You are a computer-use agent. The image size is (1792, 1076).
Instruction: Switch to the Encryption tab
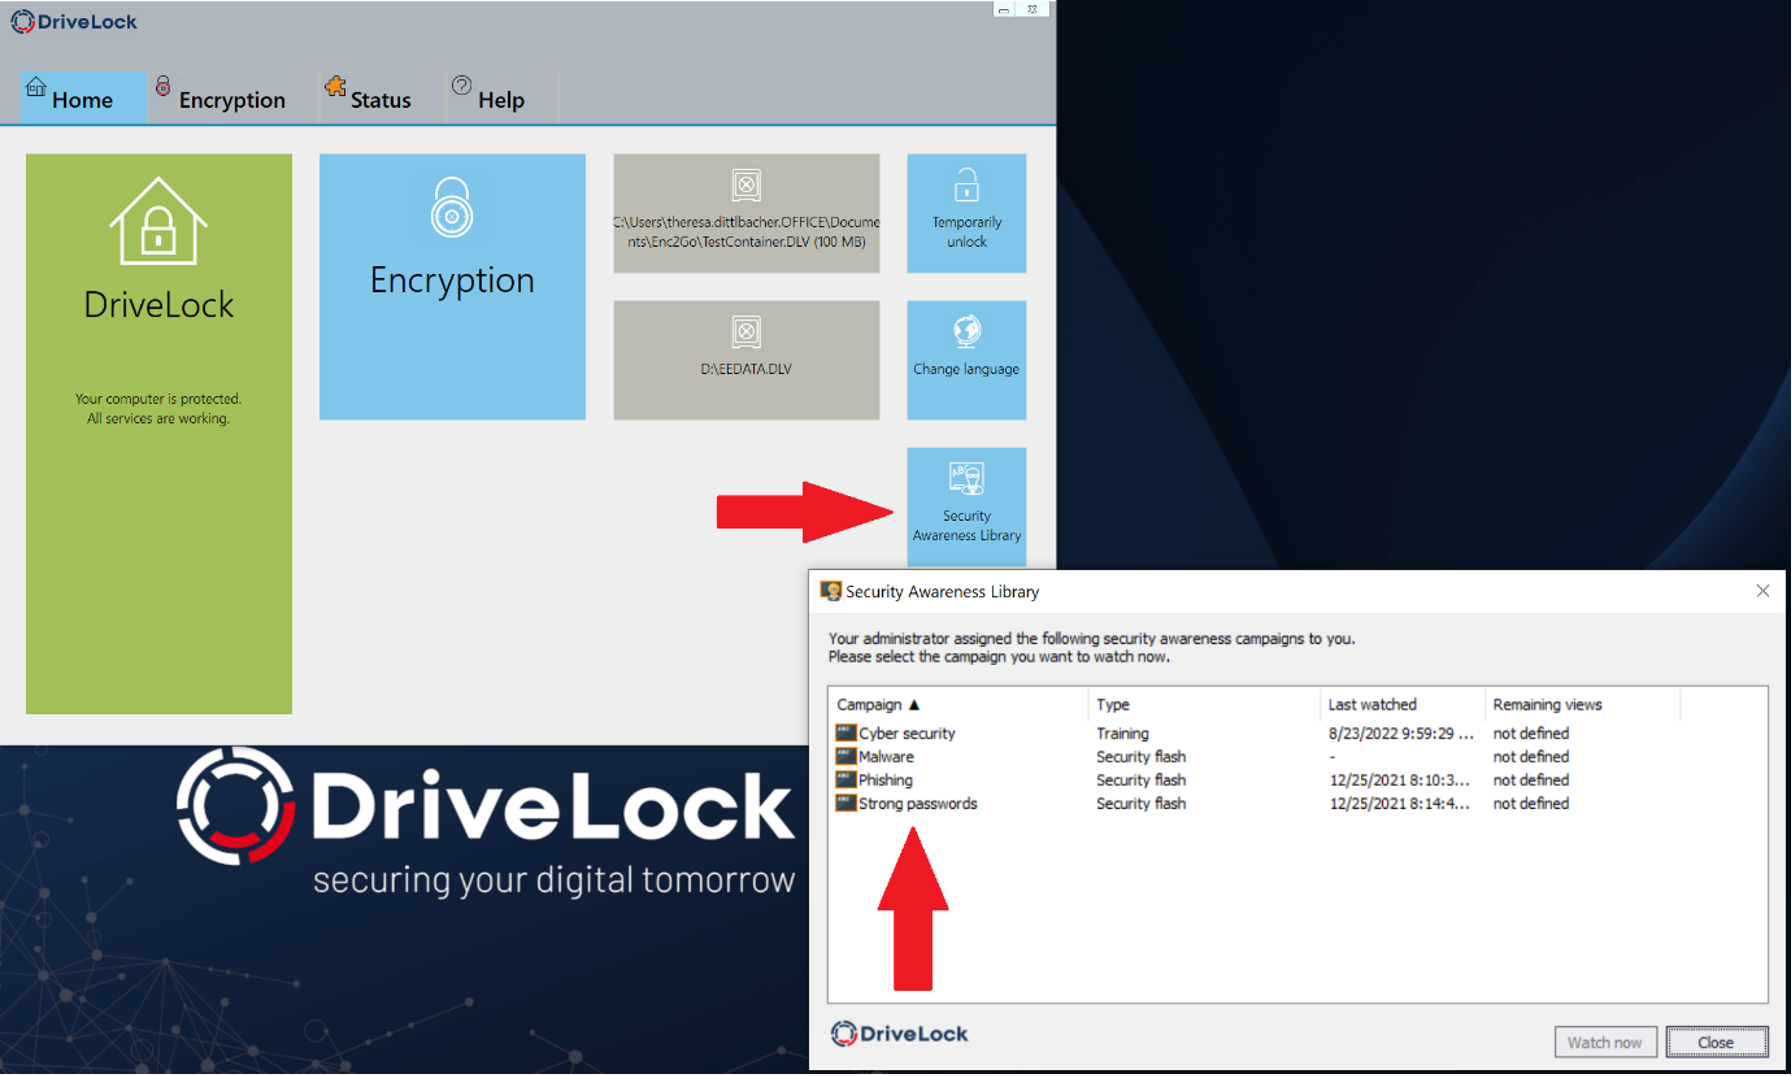(x=231, y=98)
